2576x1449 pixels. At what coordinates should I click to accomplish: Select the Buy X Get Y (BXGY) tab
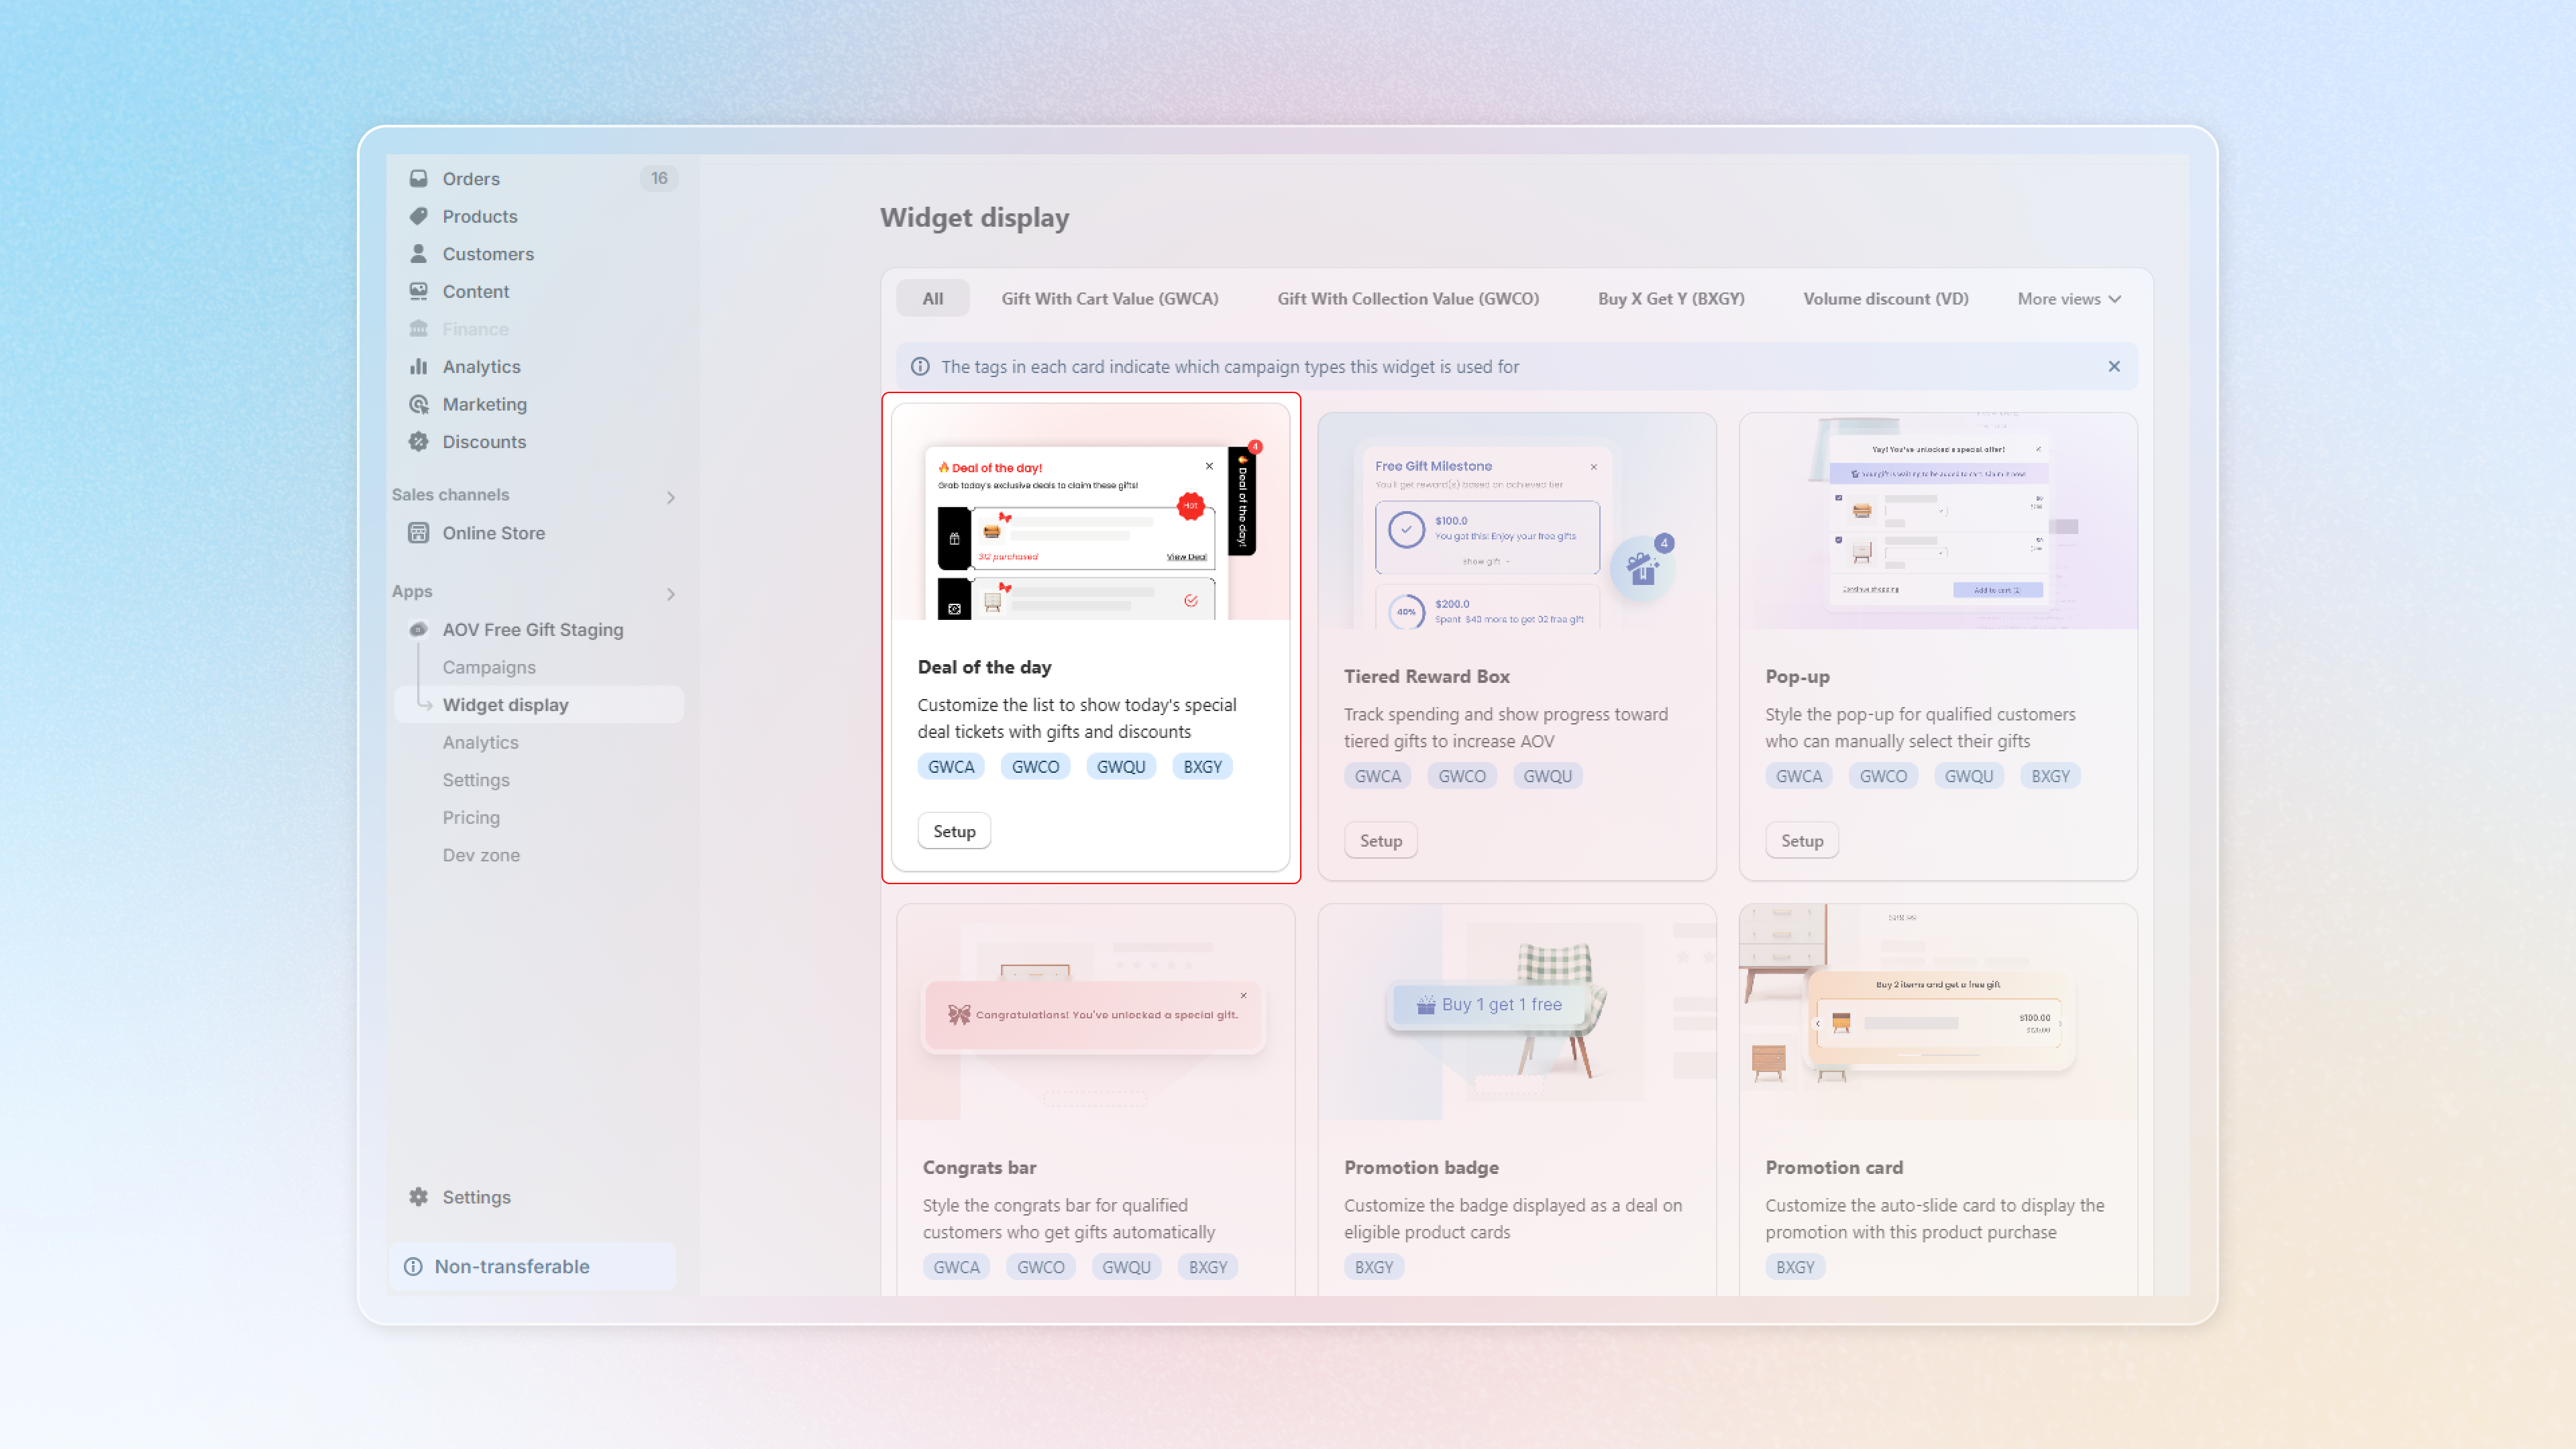(x=1670, y=299)
